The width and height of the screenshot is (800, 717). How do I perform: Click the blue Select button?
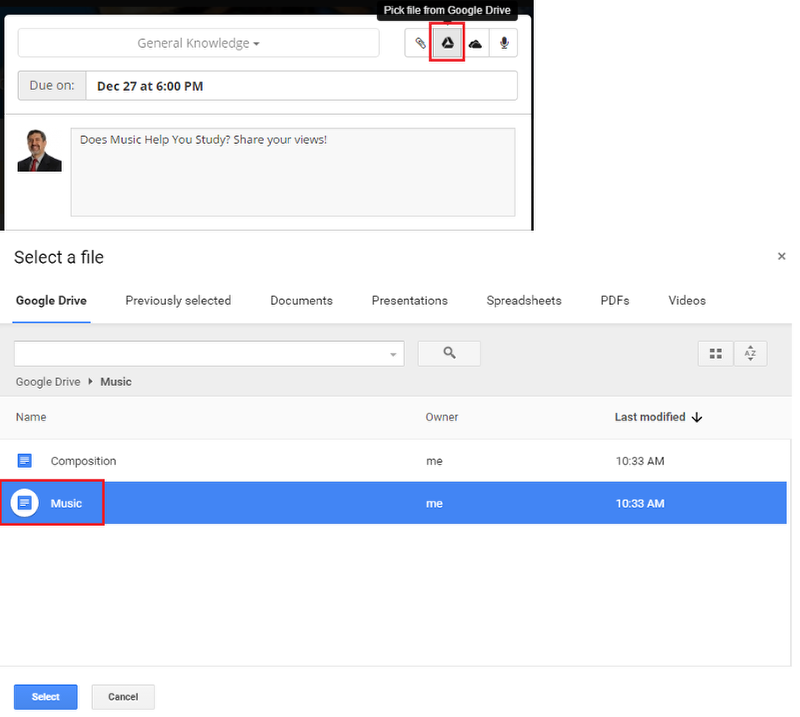[x=45, y=697]
